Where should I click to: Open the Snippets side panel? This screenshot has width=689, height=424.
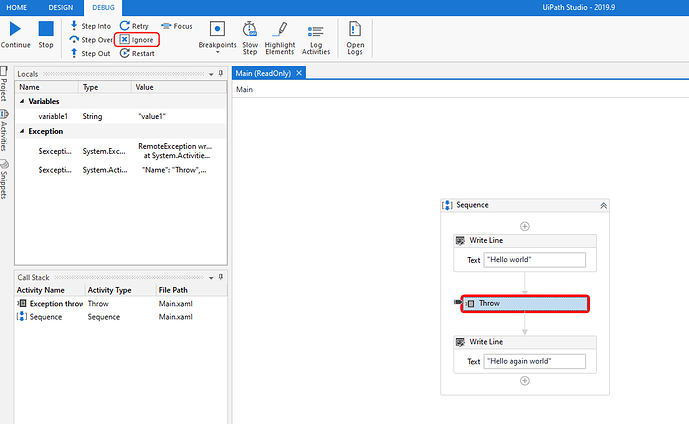click(x=4, y=179)
